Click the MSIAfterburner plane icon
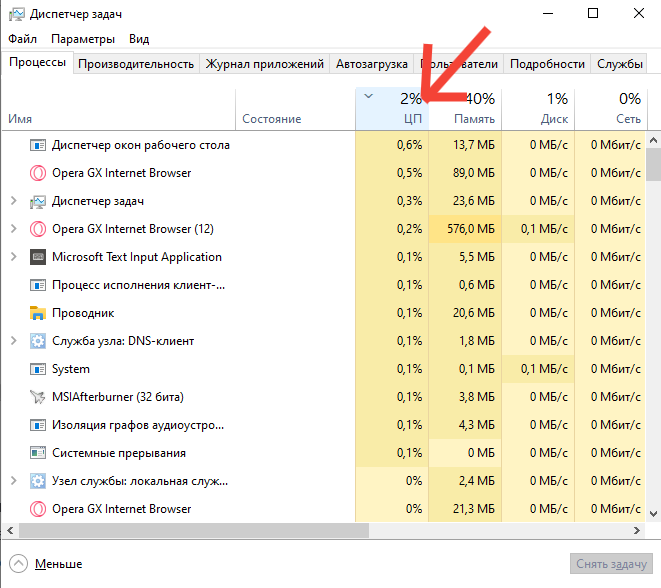Viewport: 661px width, 588px height. pyautogui.click(x=38, y=397)
